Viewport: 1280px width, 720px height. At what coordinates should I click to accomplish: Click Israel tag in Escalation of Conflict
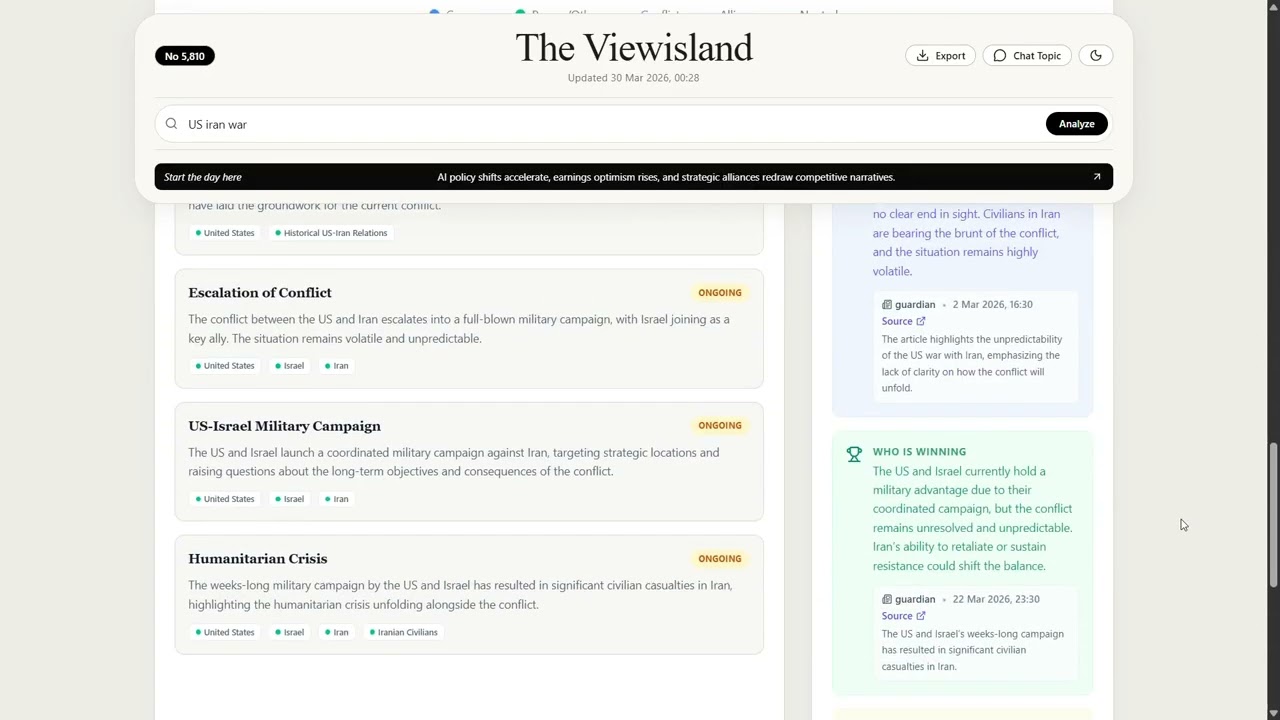290,366
